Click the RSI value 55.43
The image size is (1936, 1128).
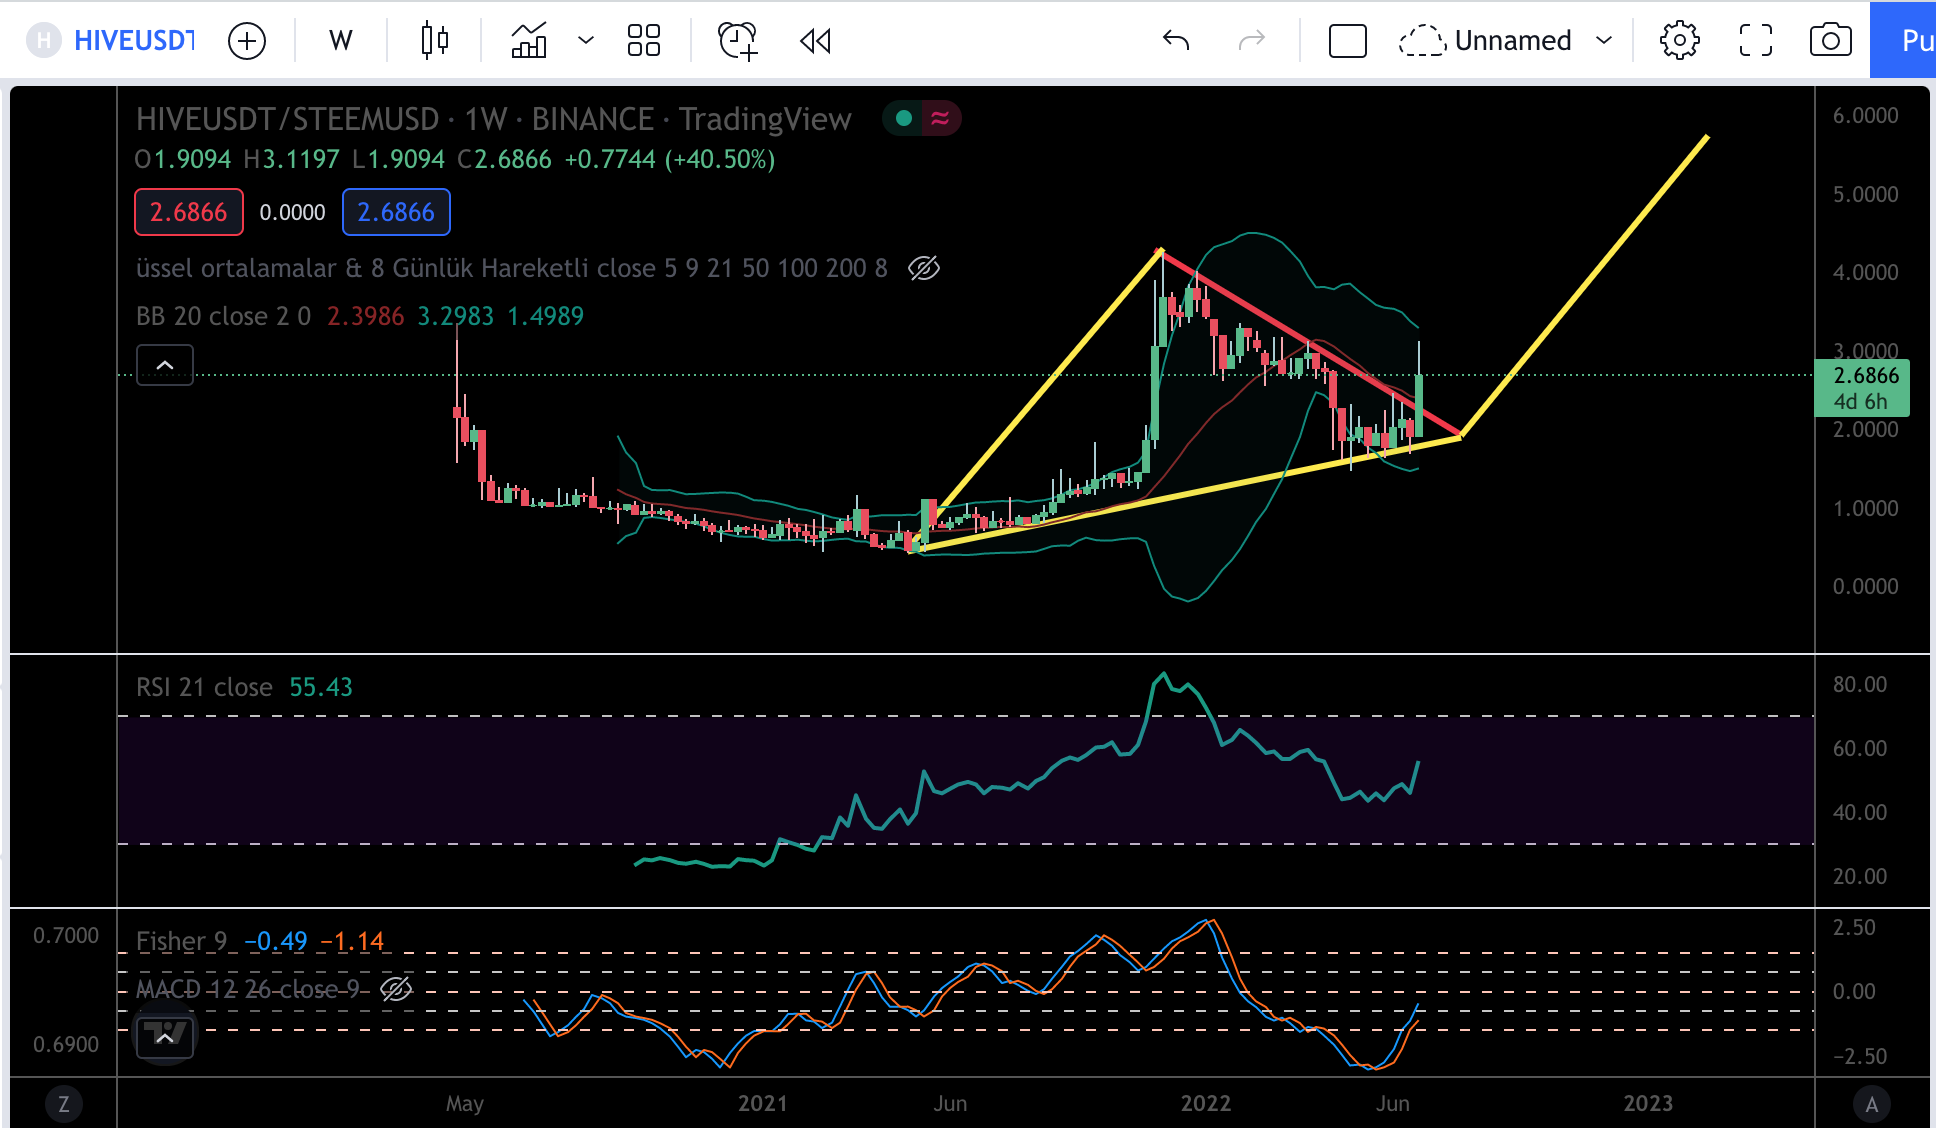click(x=321, y=688)
